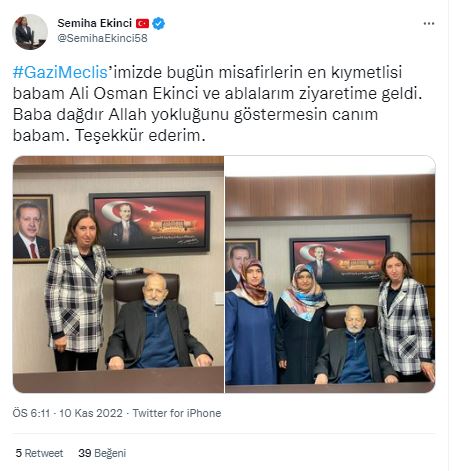Open Semiha Ekinci's profile avatar
This screenshot has height=471, width=453.
(x=30, y=32)
